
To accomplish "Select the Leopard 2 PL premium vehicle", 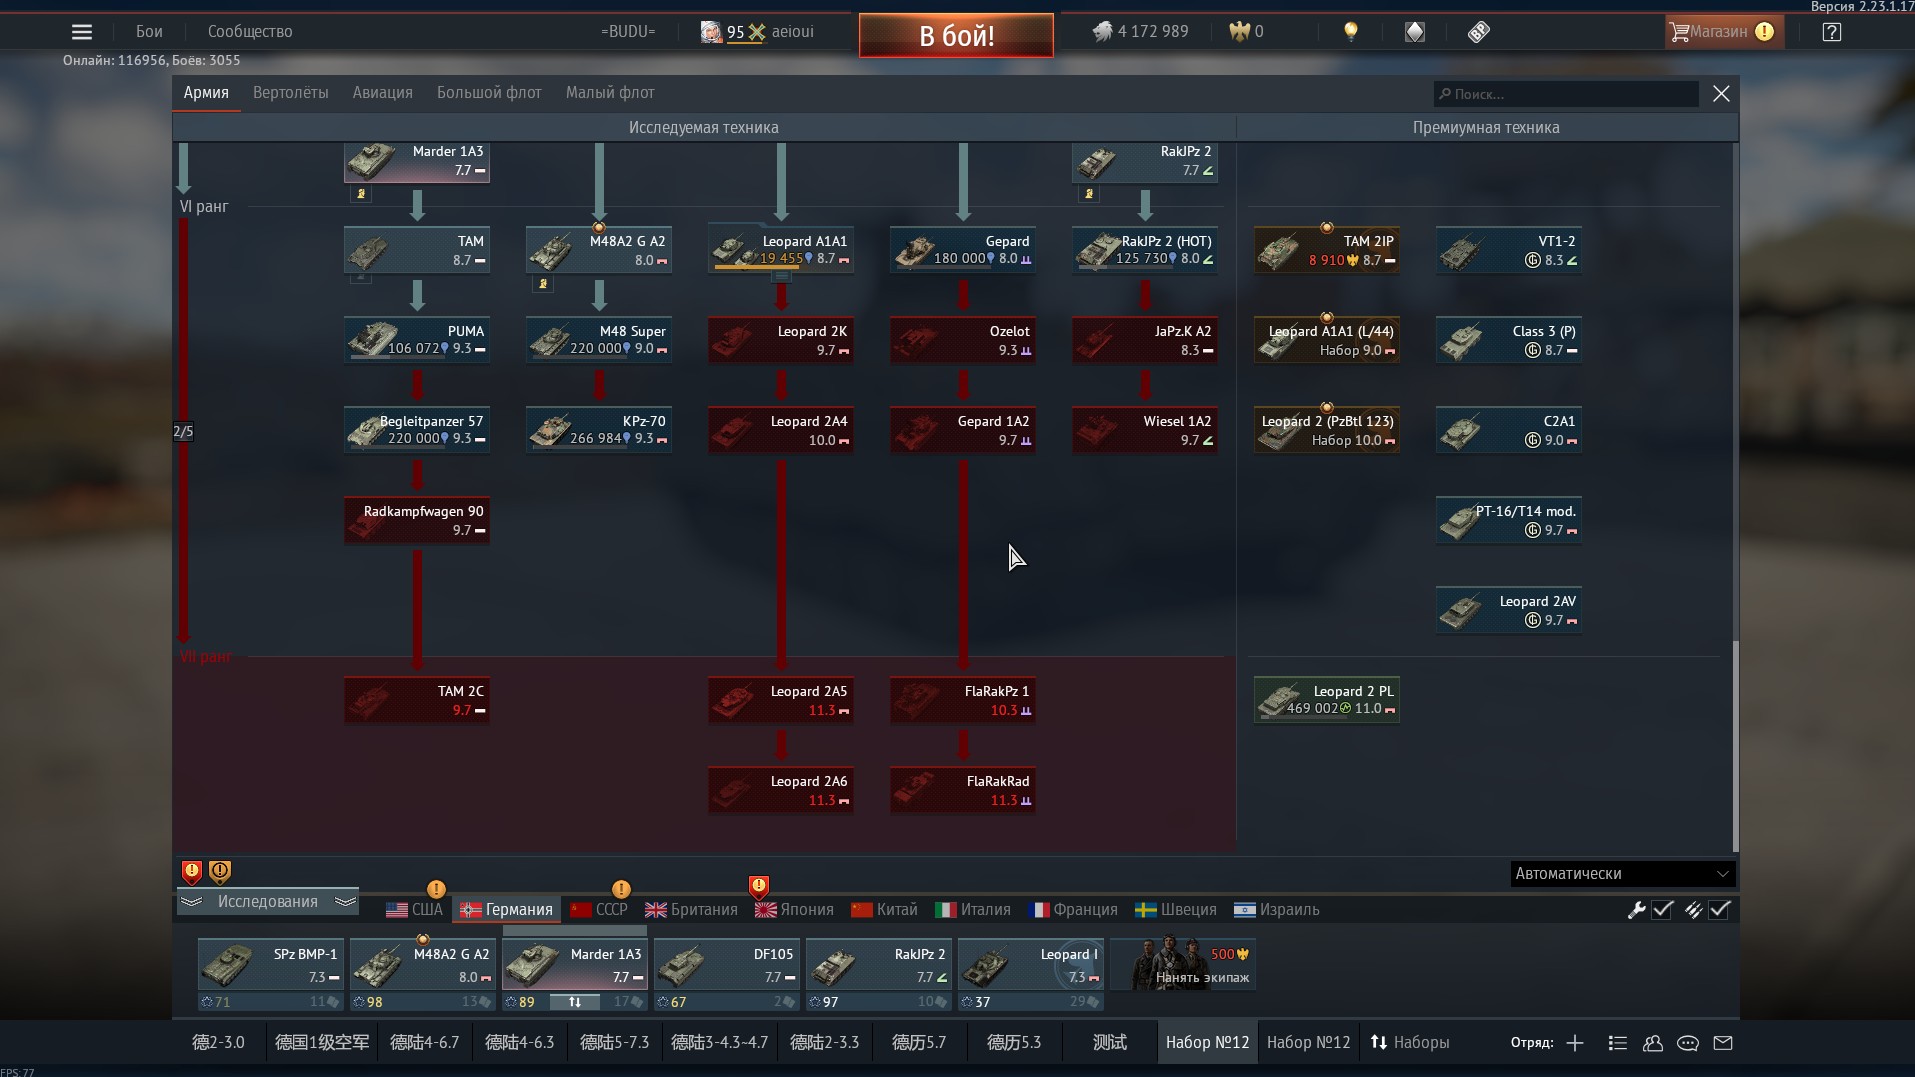I will pos(1327,700).
